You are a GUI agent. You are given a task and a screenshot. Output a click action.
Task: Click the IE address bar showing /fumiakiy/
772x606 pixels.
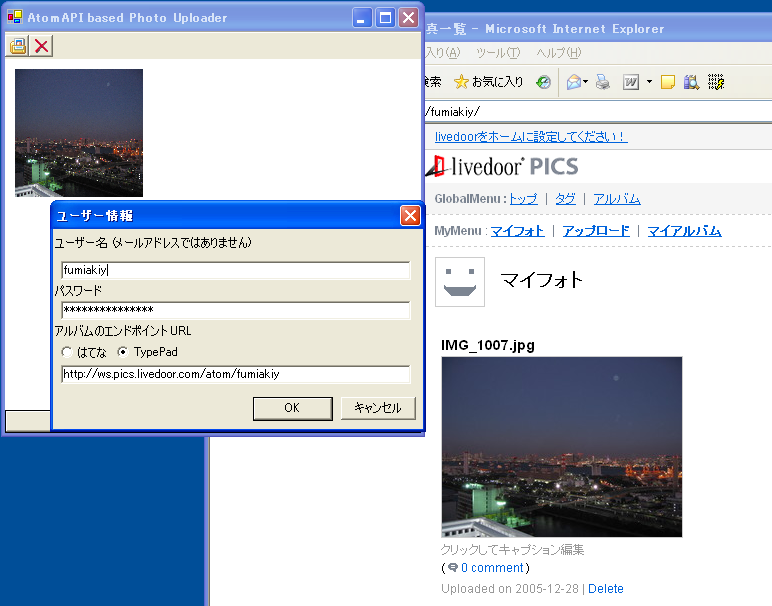pos(598,112)
